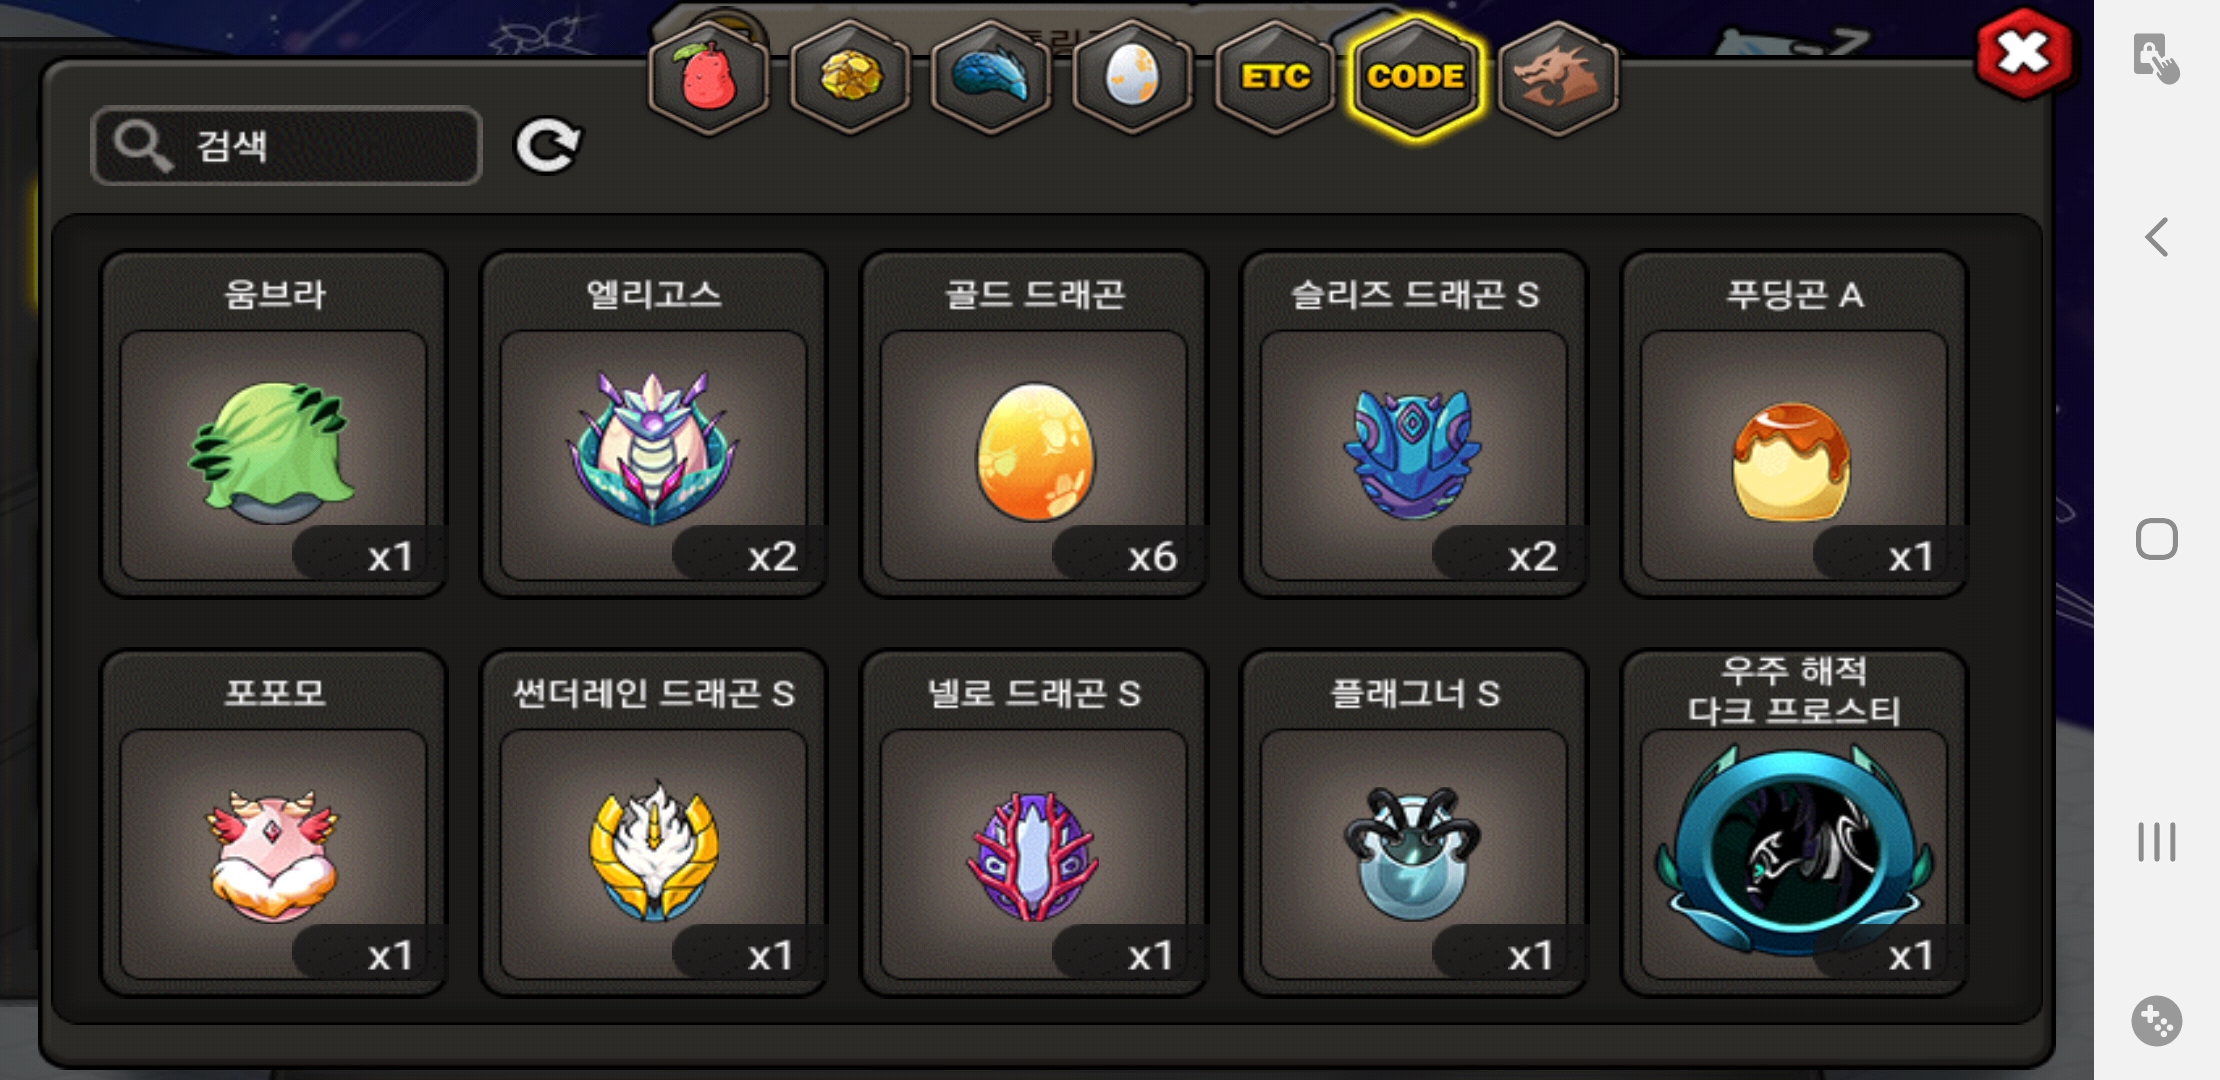Viewport: 2220px width, 1080px height.
Task: Click the refresh arrow beside search
Action: point(547,146)
